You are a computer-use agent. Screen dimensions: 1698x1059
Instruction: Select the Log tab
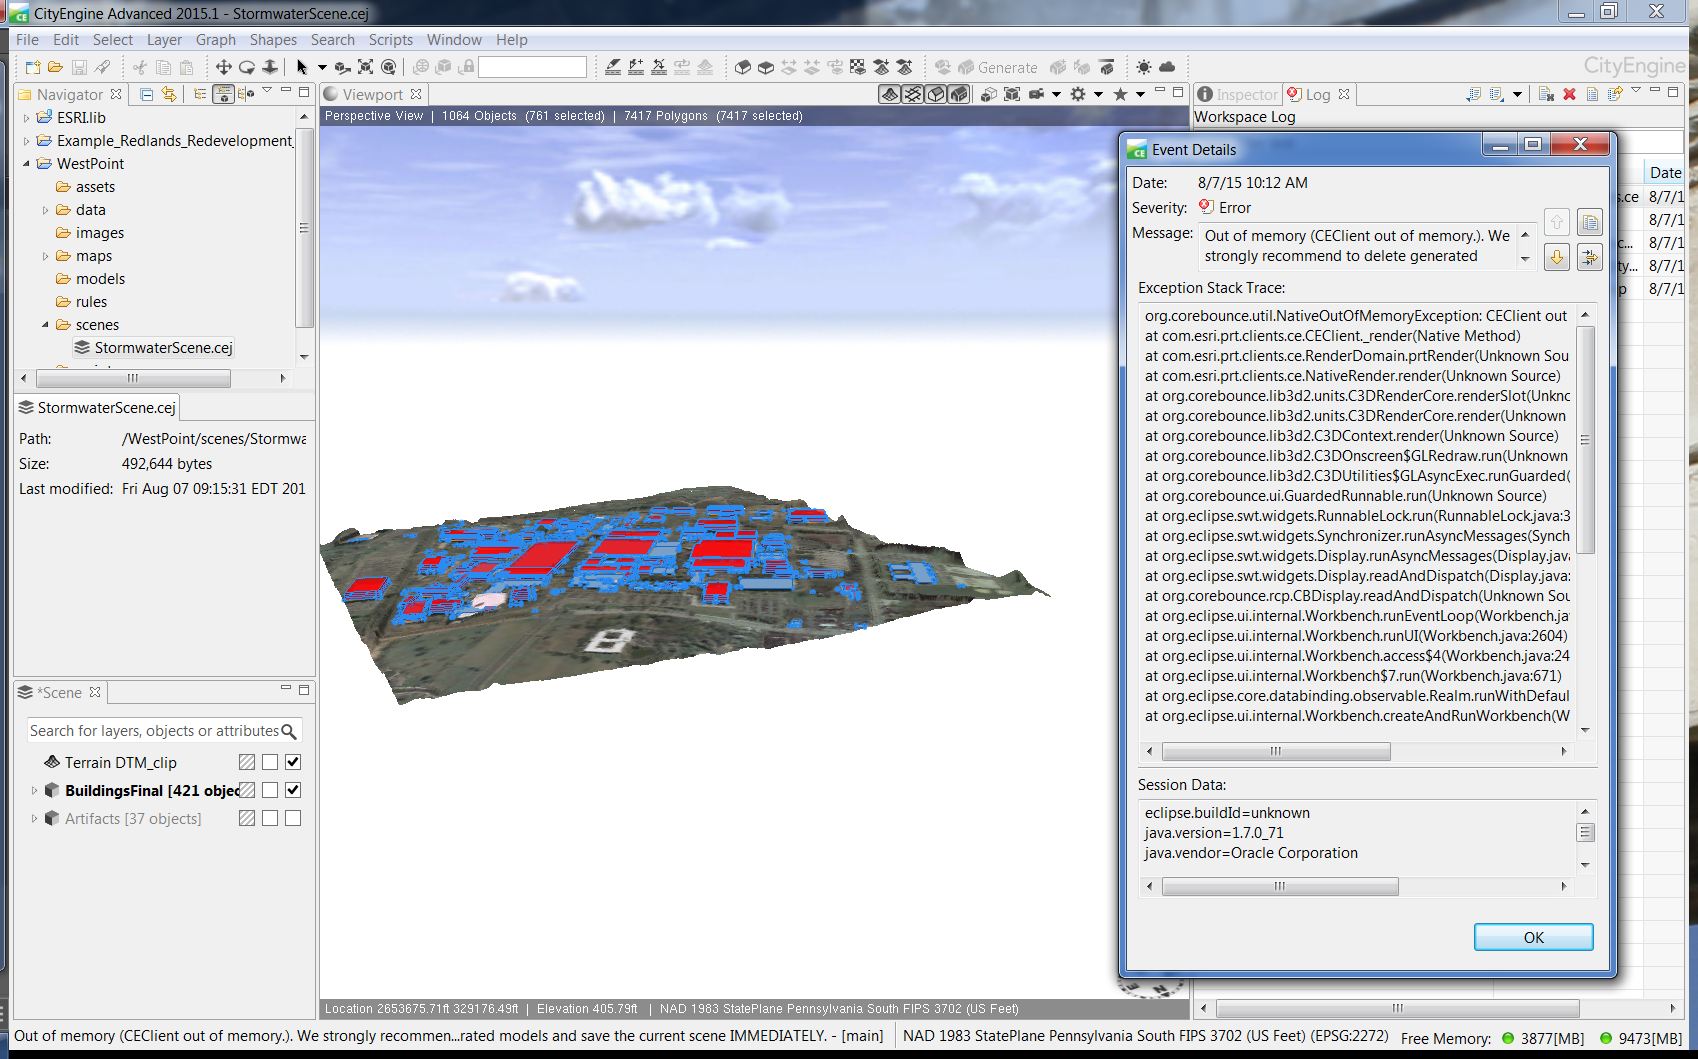[x=1318, y=94]
